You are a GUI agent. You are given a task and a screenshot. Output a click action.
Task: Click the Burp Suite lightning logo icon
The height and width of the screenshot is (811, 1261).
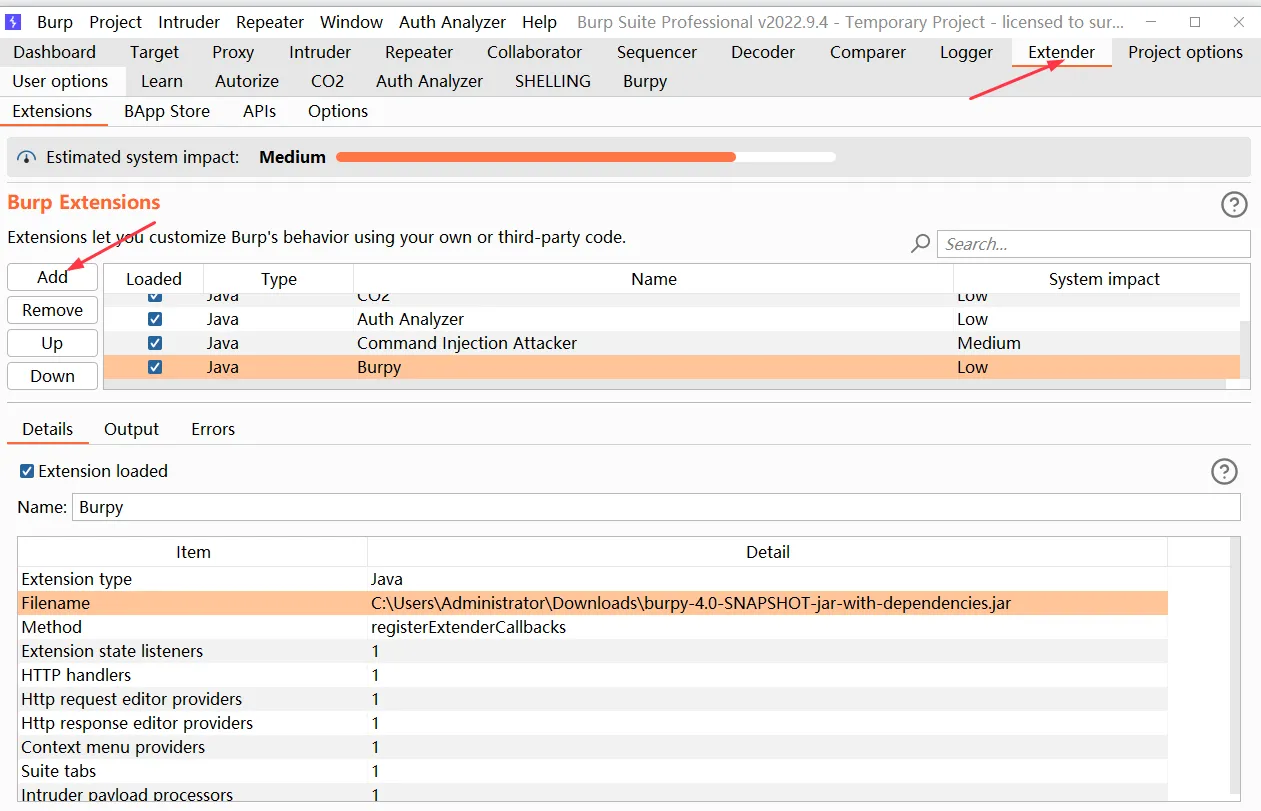(x=14, y=22)
